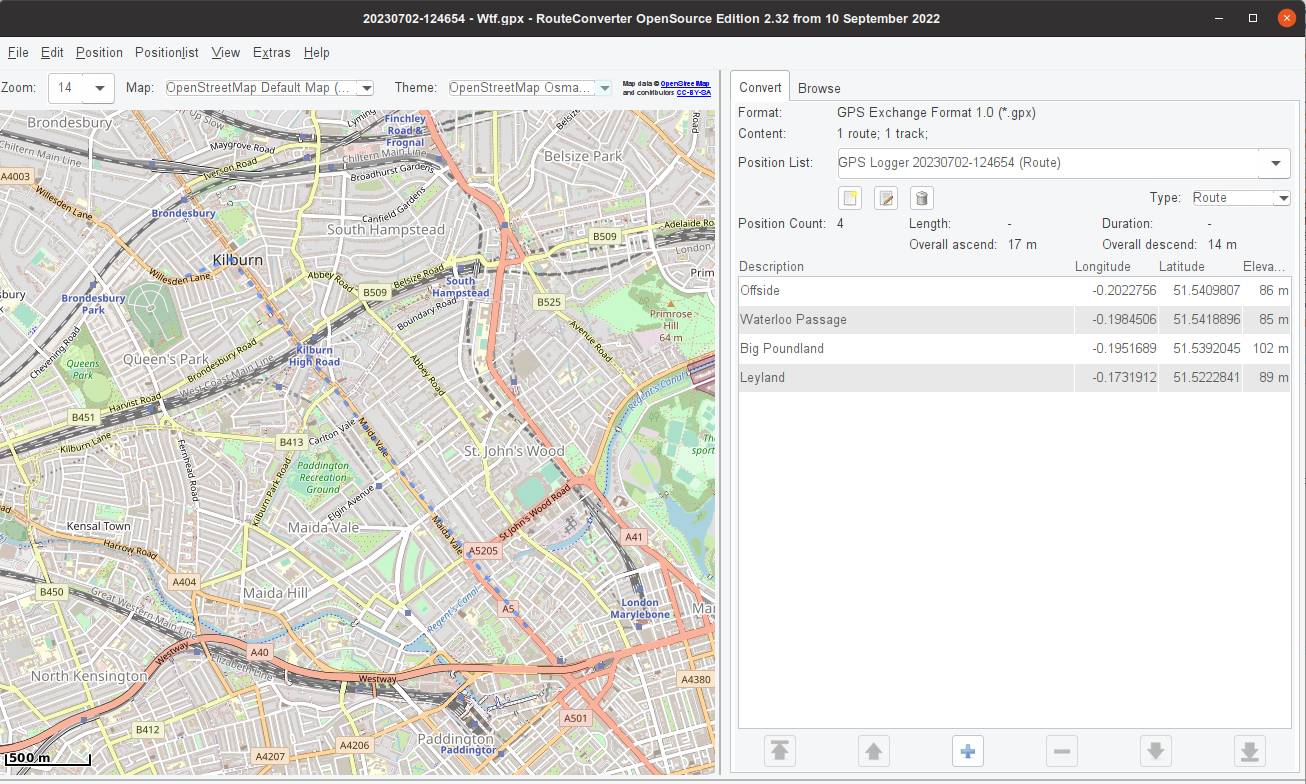This screenshot has height=784, width=1306.
Task: Expand the Map selection dropdown
Action: pos(366,88)
